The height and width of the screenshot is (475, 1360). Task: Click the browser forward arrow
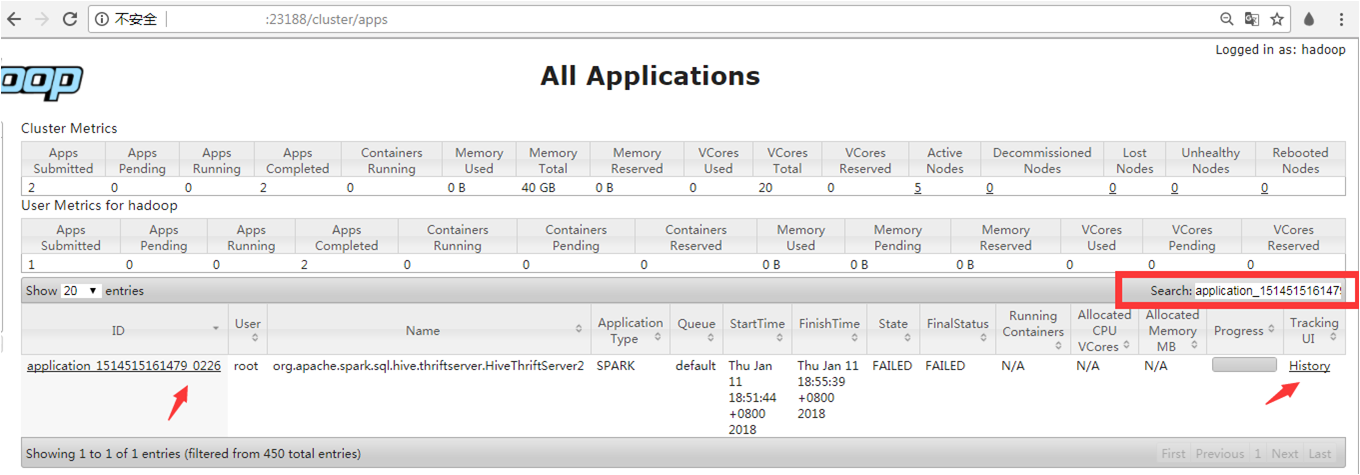pos(41,19)
